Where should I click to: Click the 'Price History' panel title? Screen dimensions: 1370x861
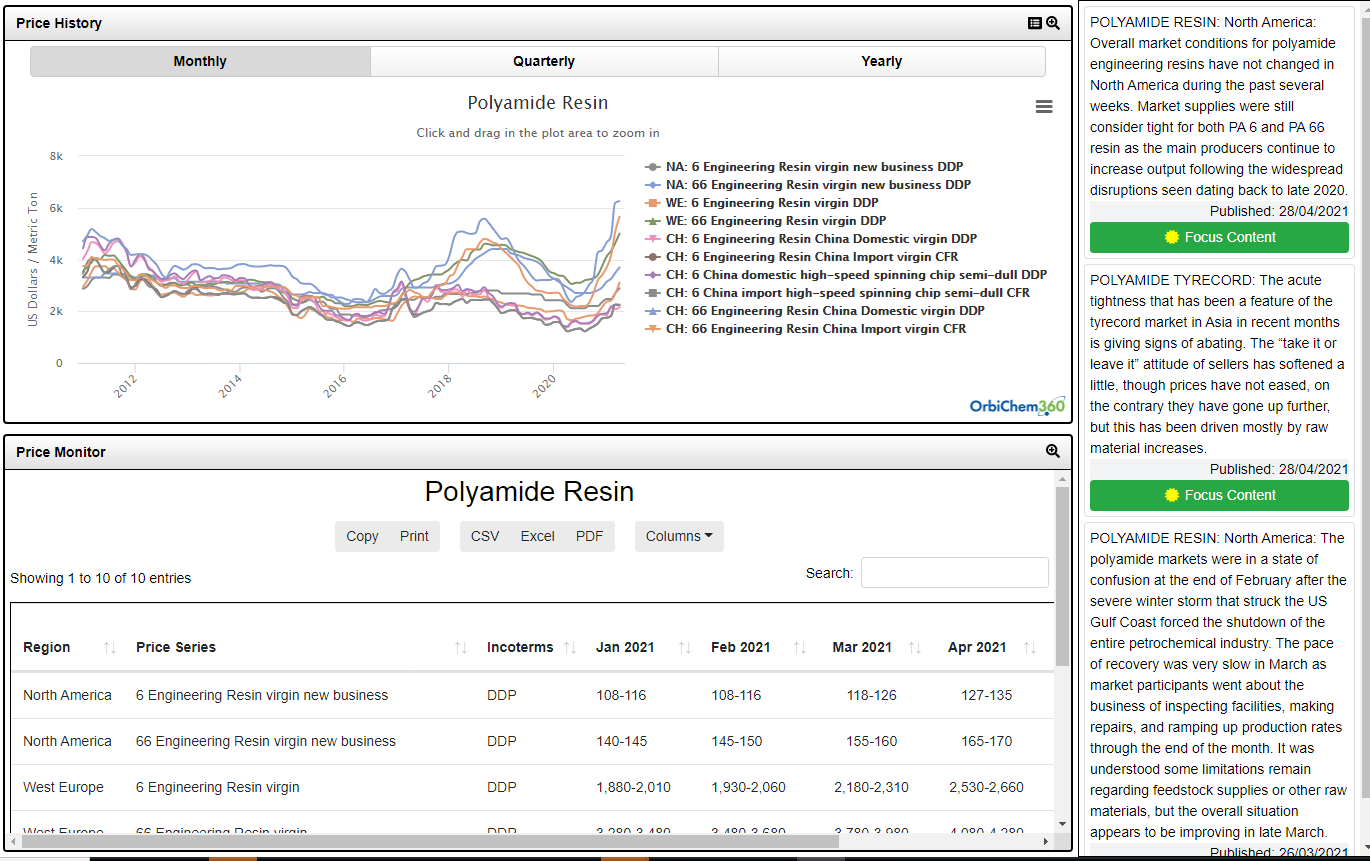click(x=59, y=23)
